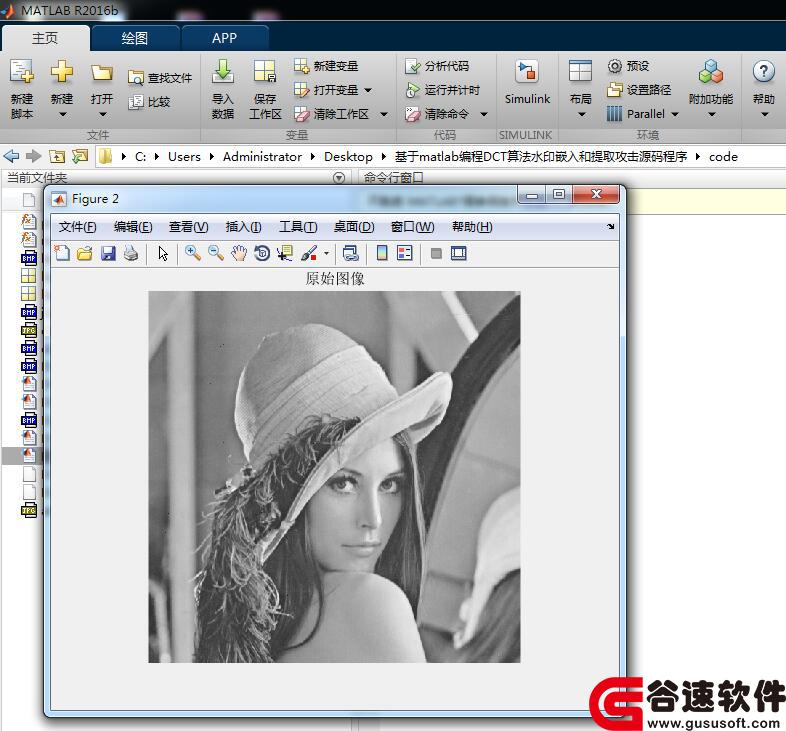
Task: Open File (文件) menu in Figure 2
Action: 78,227
